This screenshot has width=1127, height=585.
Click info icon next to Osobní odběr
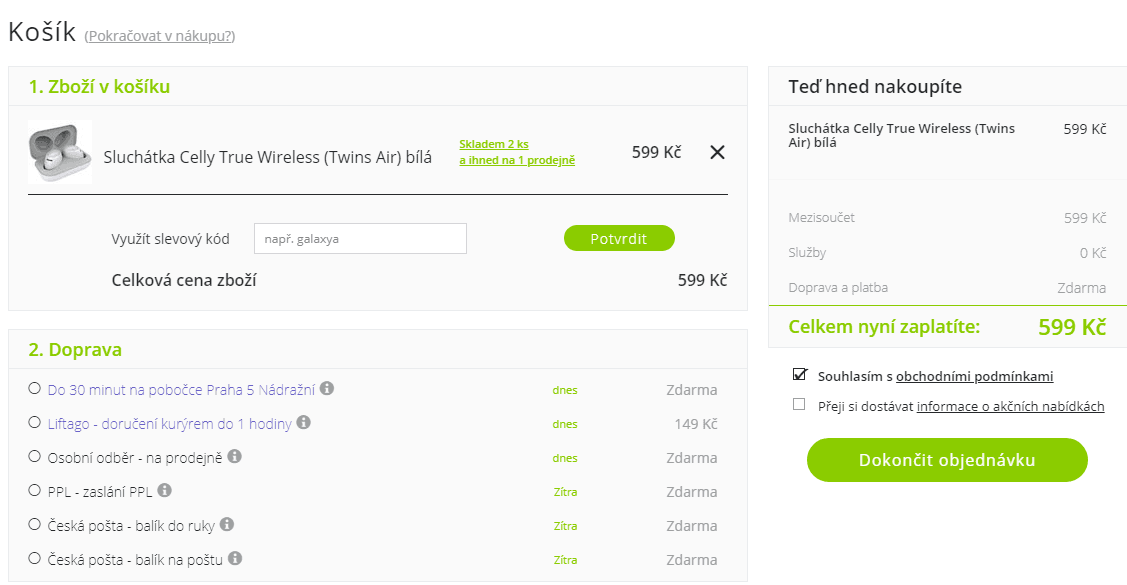click(x=234, y=456)
